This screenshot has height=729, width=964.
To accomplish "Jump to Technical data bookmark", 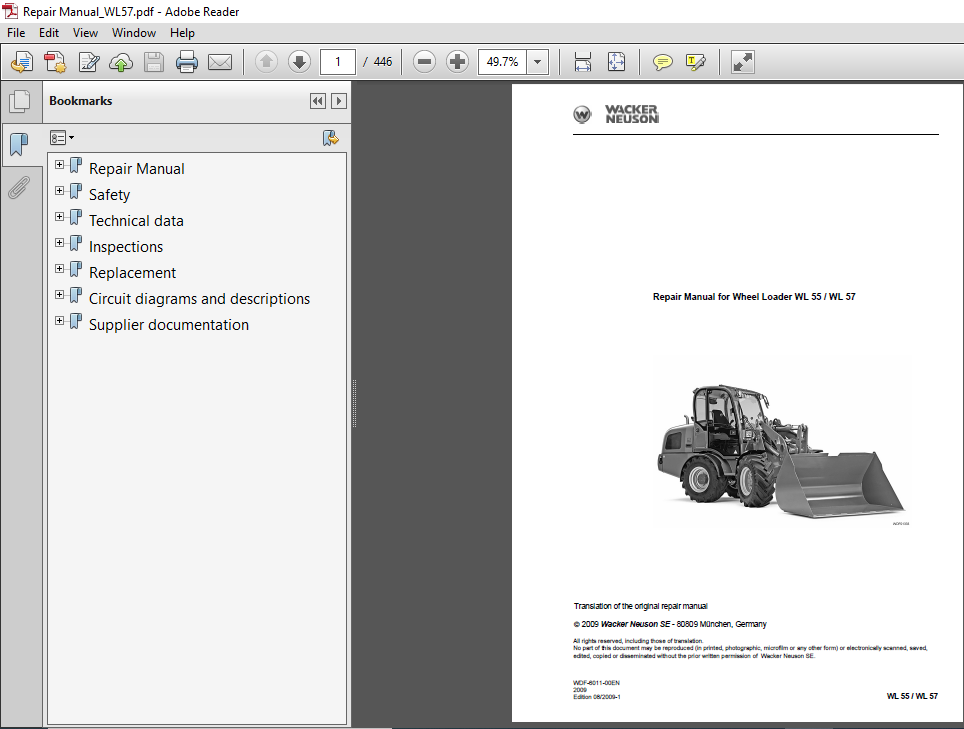I will pyautogui.click(x=136, y=221).
